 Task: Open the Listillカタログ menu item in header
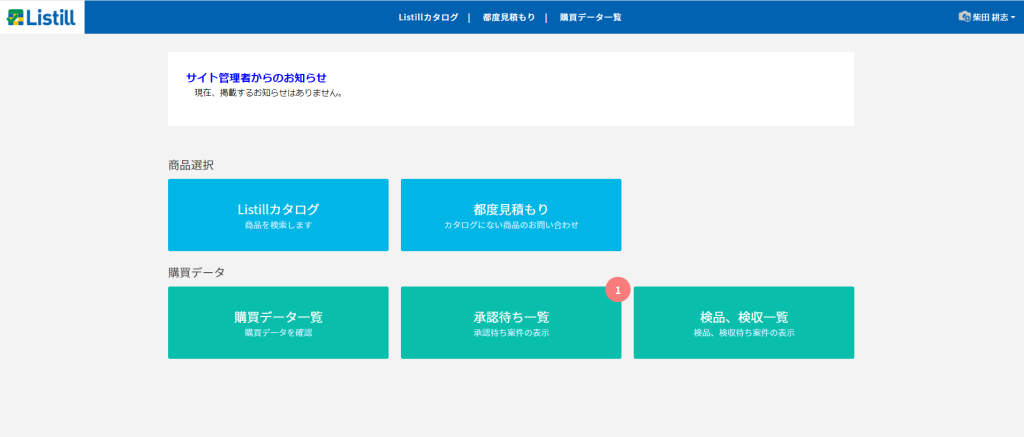click(x=428, y=17)
